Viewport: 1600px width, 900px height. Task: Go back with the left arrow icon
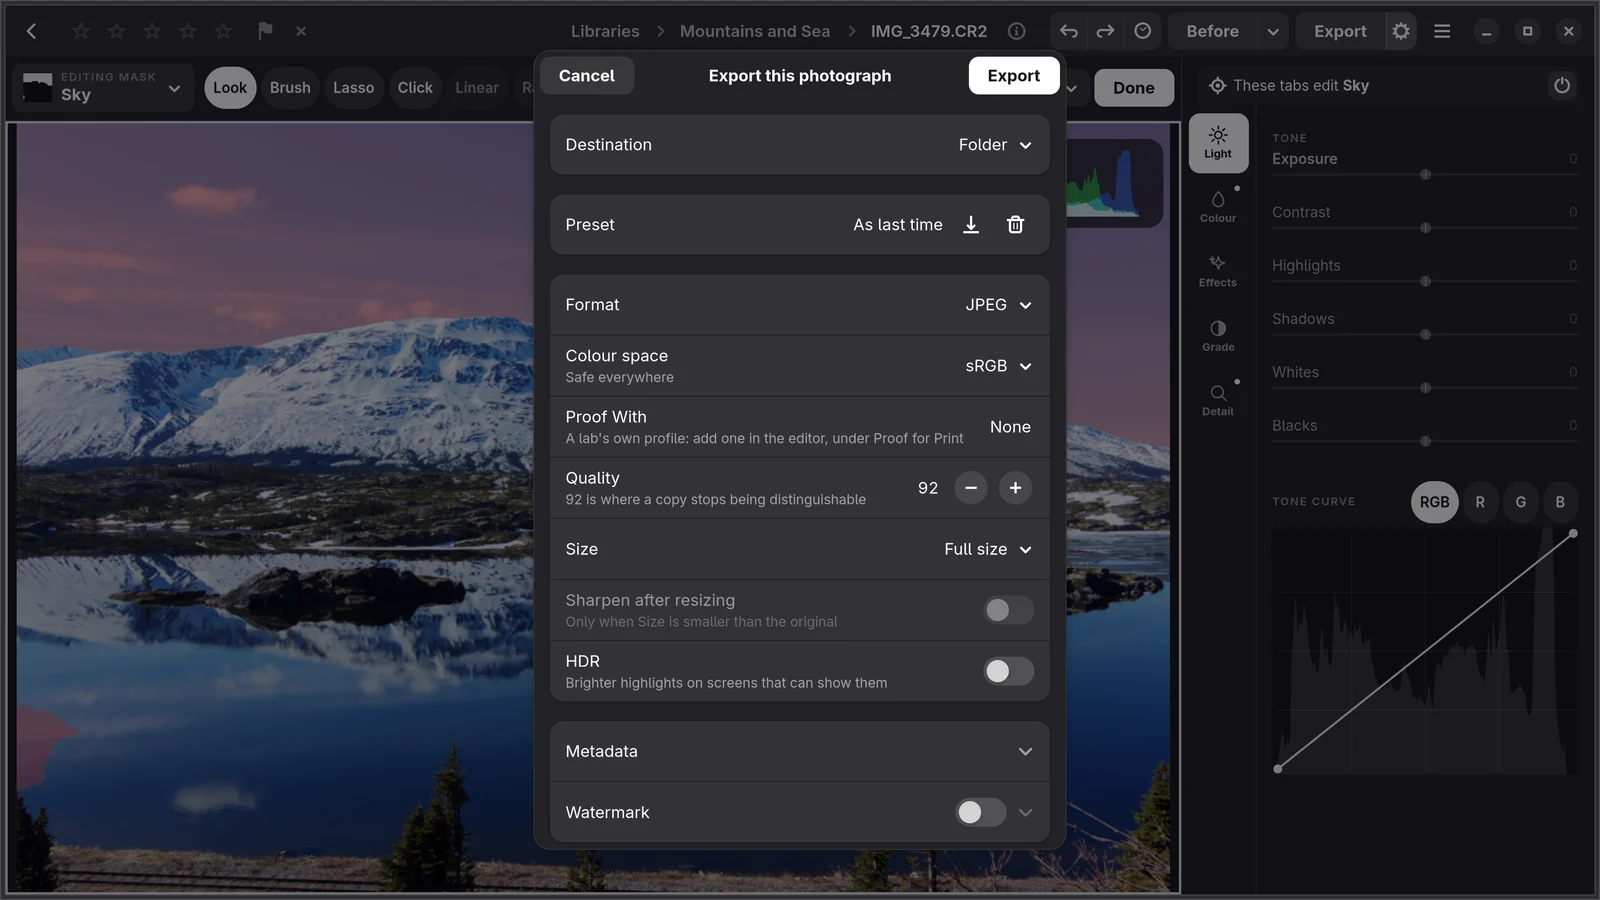click(31, 31)
